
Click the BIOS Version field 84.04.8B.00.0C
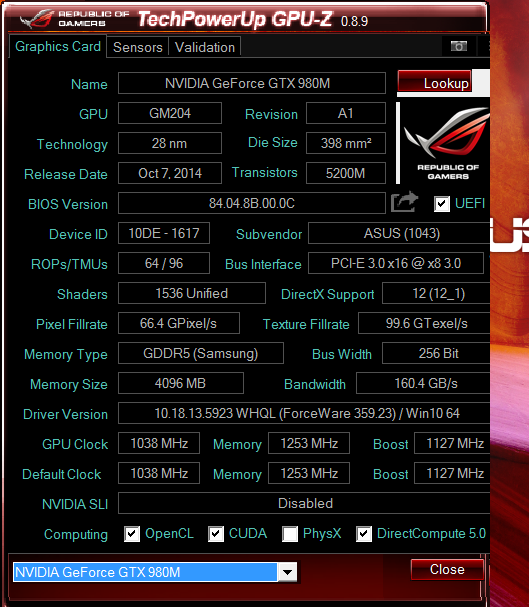tap(252, 203)
